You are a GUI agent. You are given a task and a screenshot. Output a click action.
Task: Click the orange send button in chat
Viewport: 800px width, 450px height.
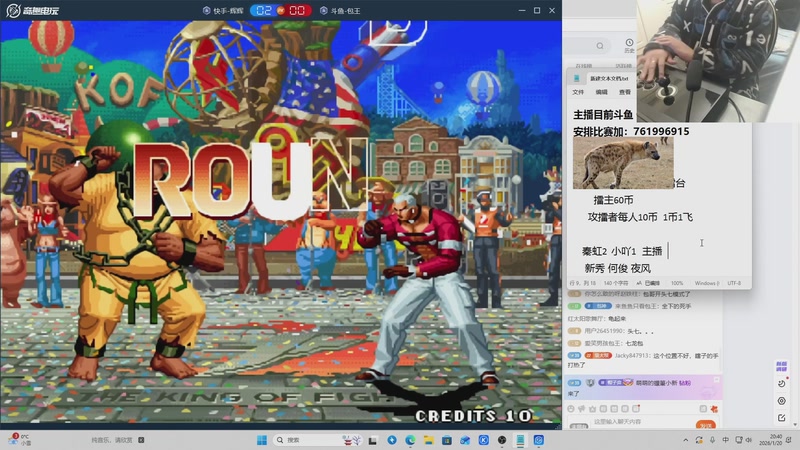point(706,425)
